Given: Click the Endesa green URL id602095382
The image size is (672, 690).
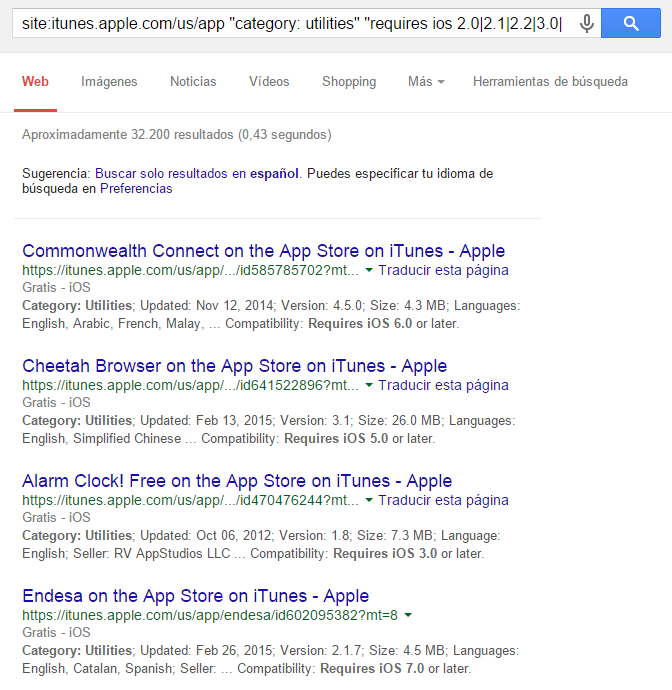Looking at the screenshot, I should 210,615.
